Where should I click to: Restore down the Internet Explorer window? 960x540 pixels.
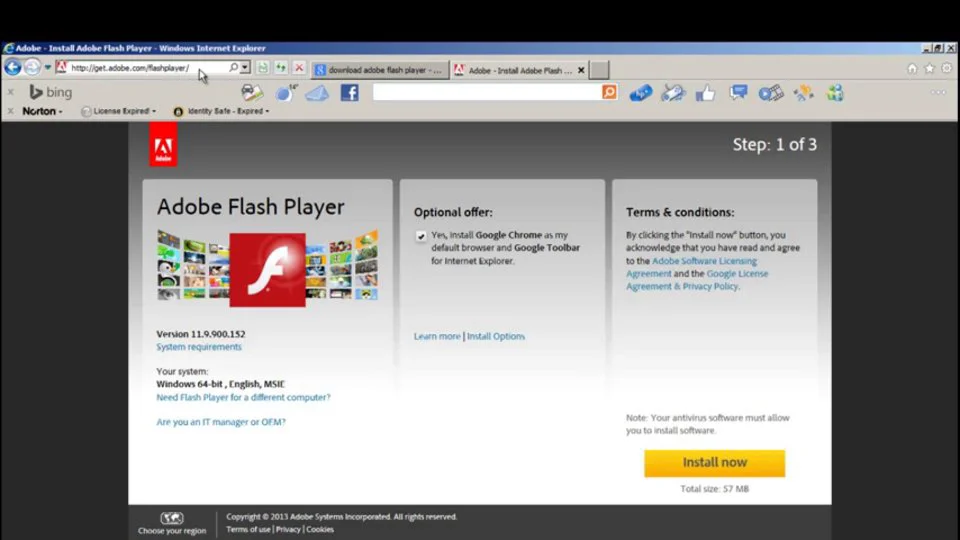point(938,48)
